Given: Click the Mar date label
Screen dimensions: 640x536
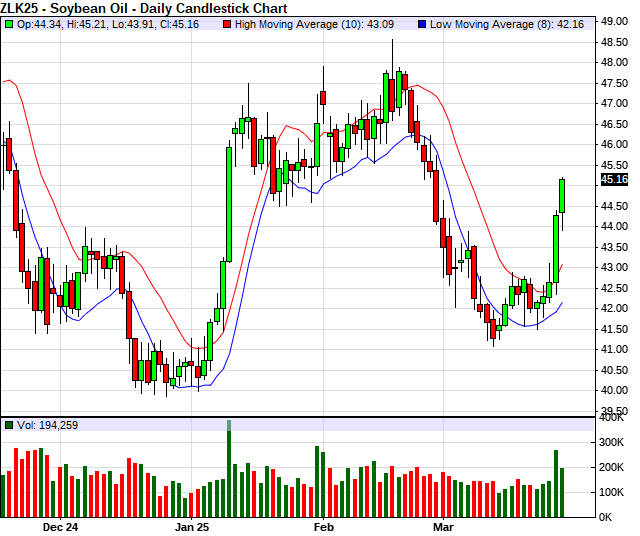Looking at the screenshot, I should point(444,525).
